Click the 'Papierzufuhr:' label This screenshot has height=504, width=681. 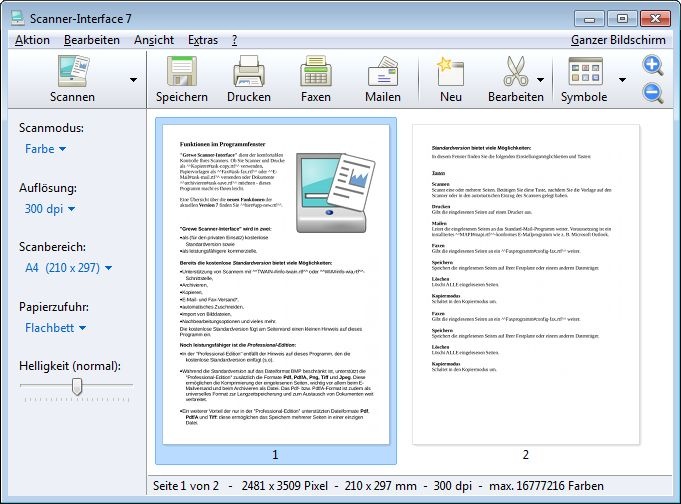[x=54, y=307]
